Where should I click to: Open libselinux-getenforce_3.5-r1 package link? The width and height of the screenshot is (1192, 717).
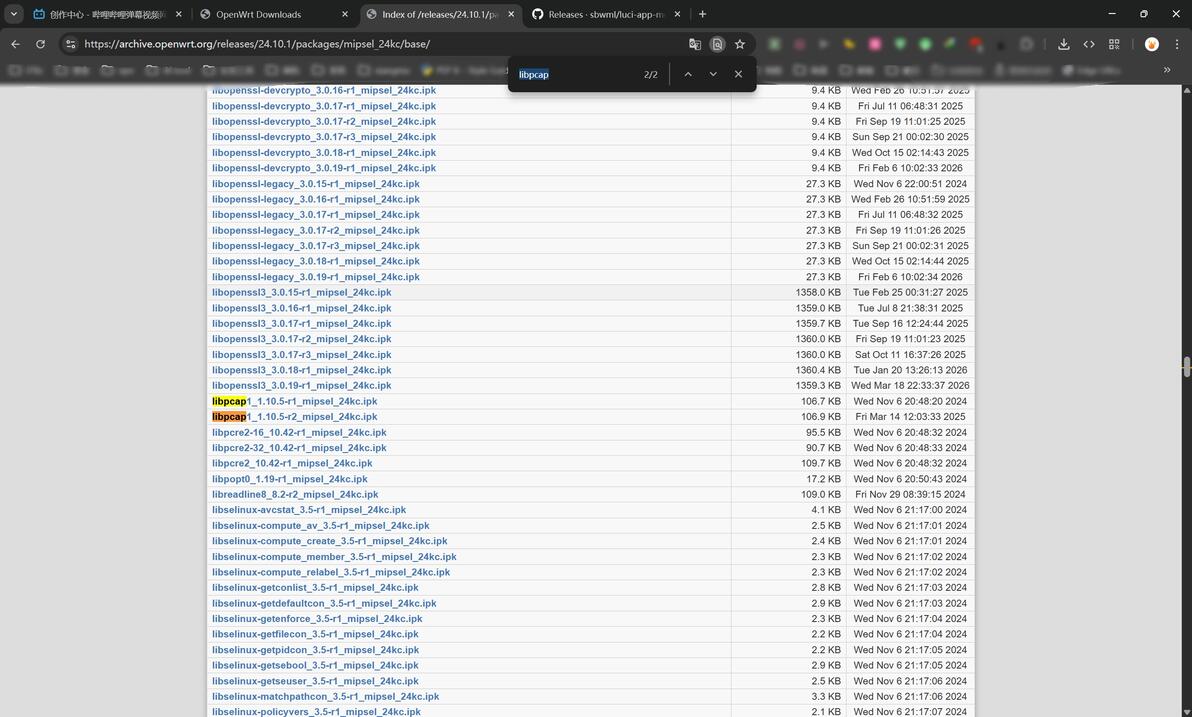pos(317,619)
